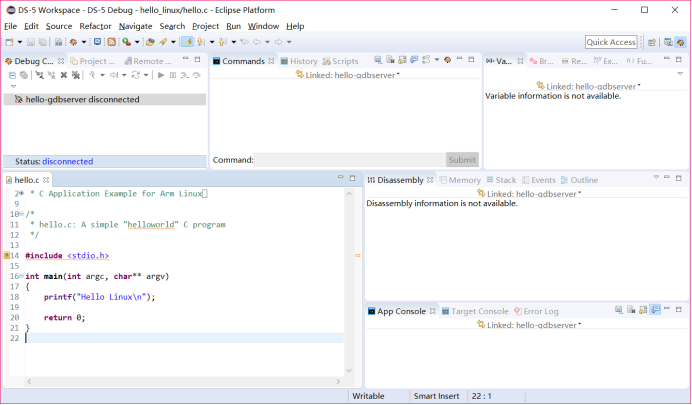Click the Open Type package icon
This screenshot has height=405, width=692.
[x=150, y=42]
